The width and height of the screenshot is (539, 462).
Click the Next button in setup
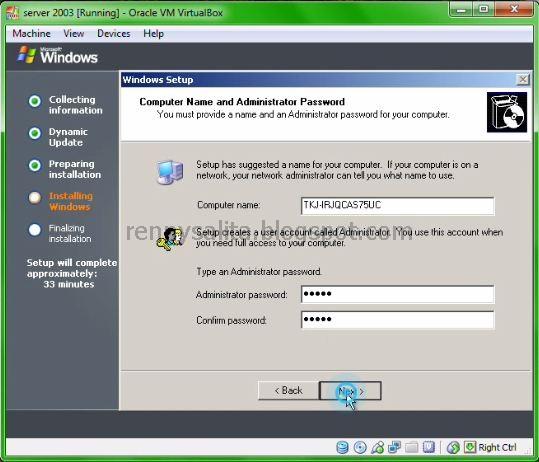click(x=350, y=390)
